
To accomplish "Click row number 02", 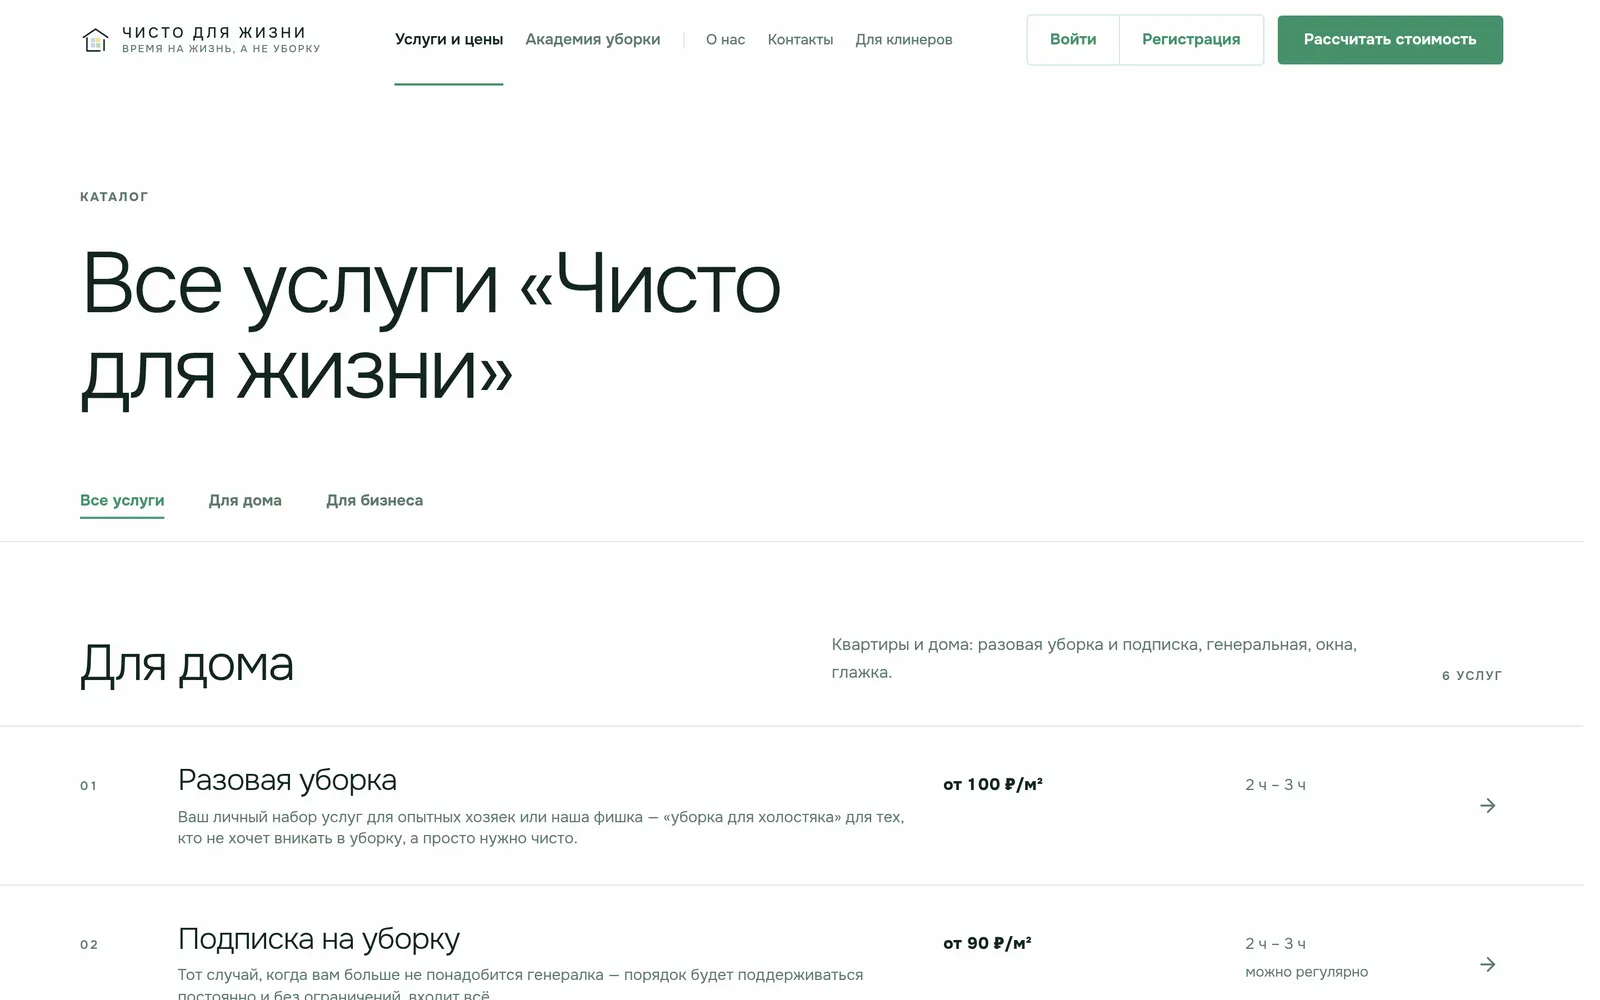I will click(89, 945).
